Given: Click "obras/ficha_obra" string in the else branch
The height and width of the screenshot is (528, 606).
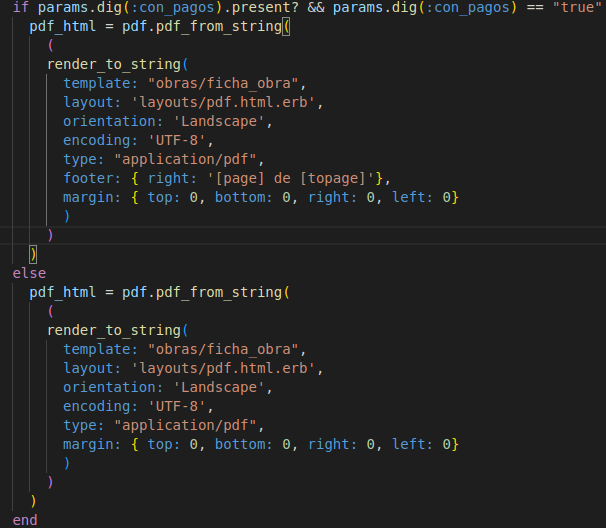Looking at the screenshot, I should 223,349.
